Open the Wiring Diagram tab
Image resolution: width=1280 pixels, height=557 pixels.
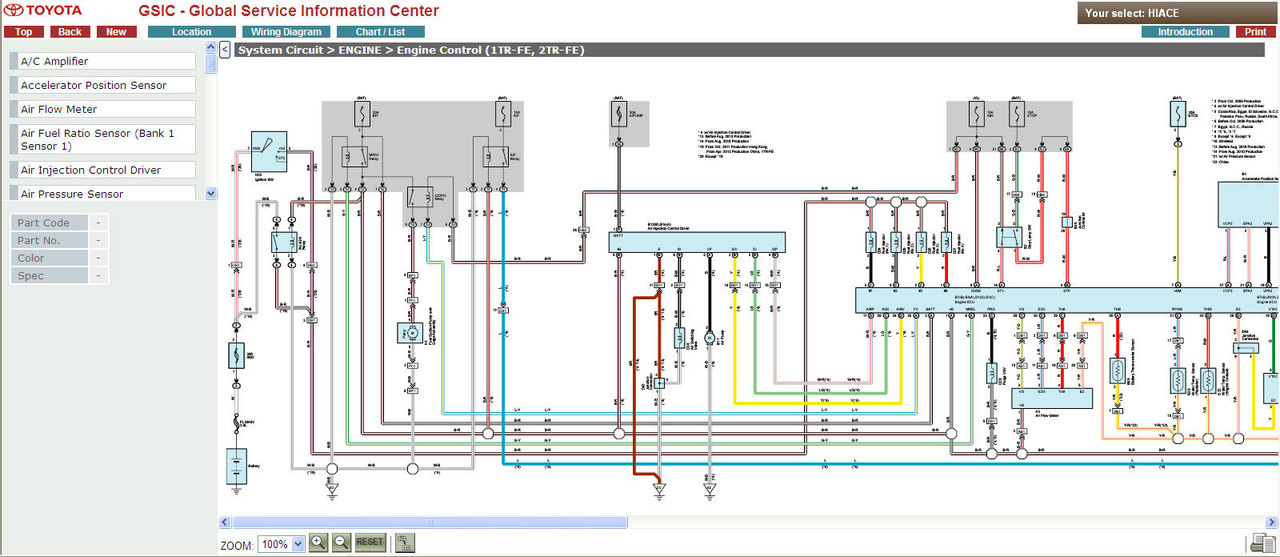click(x=286, y=32)
